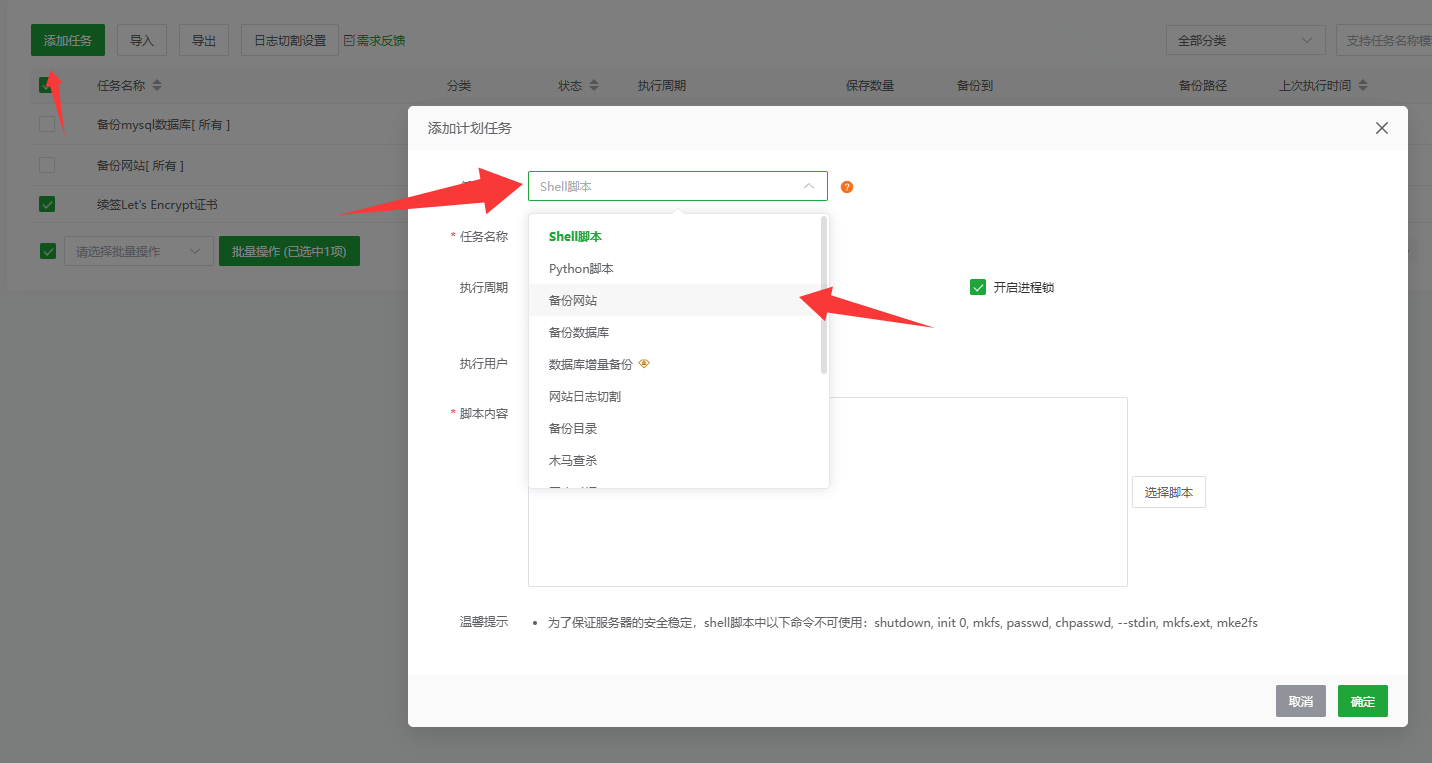Select 网站日志切割 option in list
The image size is (1432, 763).
click(585, 396)
